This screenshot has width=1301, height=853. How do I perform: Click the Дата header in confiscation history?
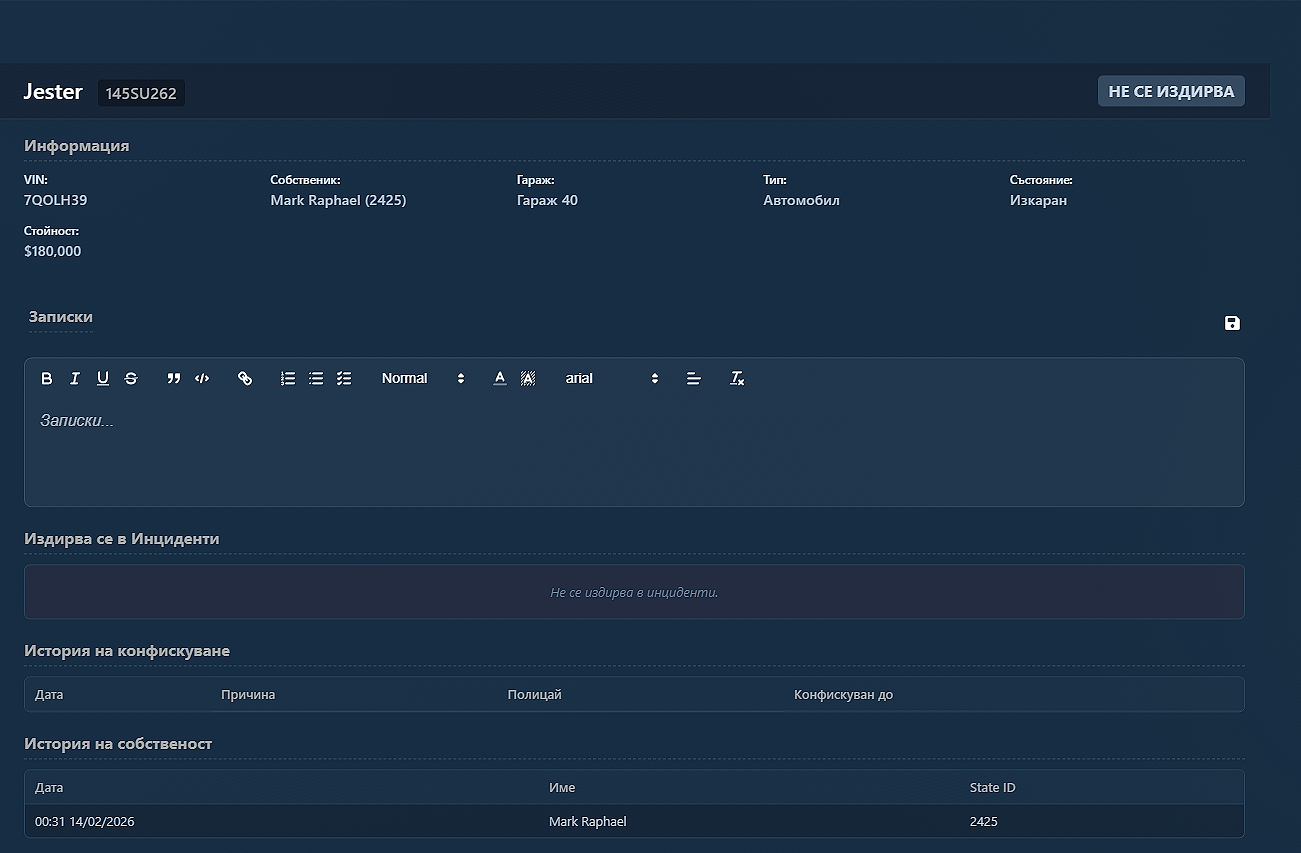(x=49, y=694)
